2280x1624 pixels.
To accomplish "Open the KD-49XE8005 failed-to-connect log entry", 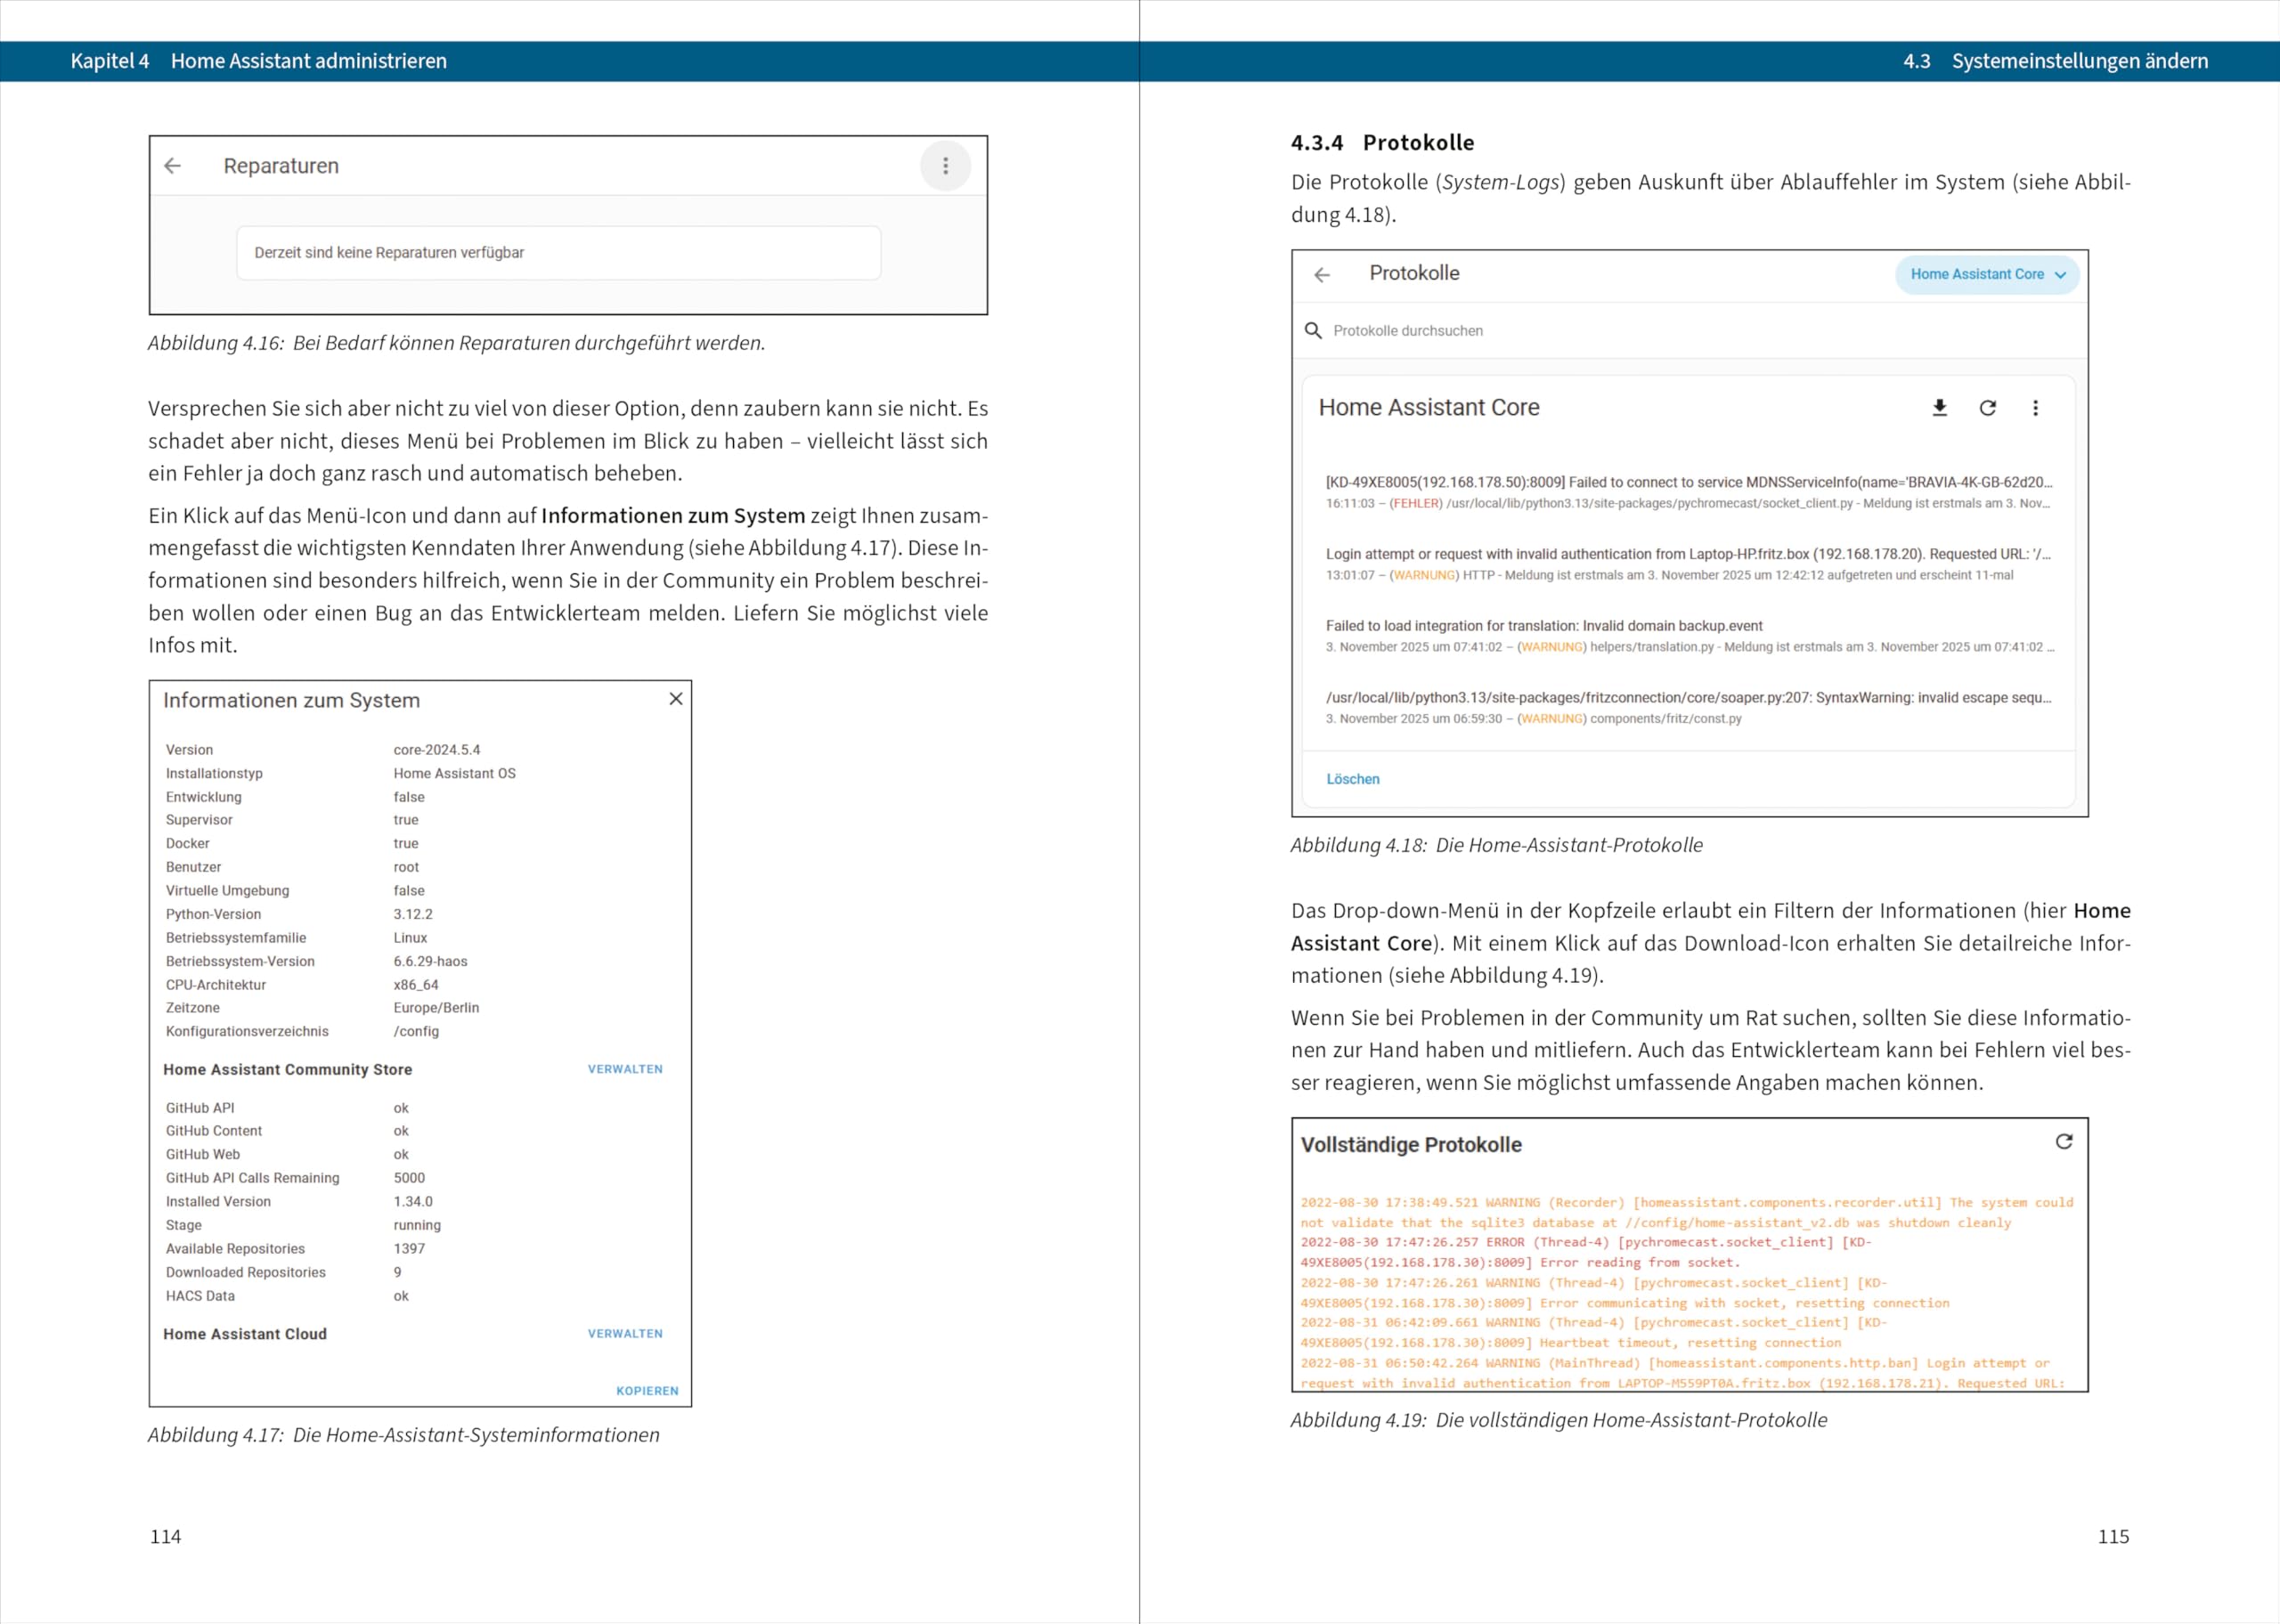I will [x=1689, y=492].
